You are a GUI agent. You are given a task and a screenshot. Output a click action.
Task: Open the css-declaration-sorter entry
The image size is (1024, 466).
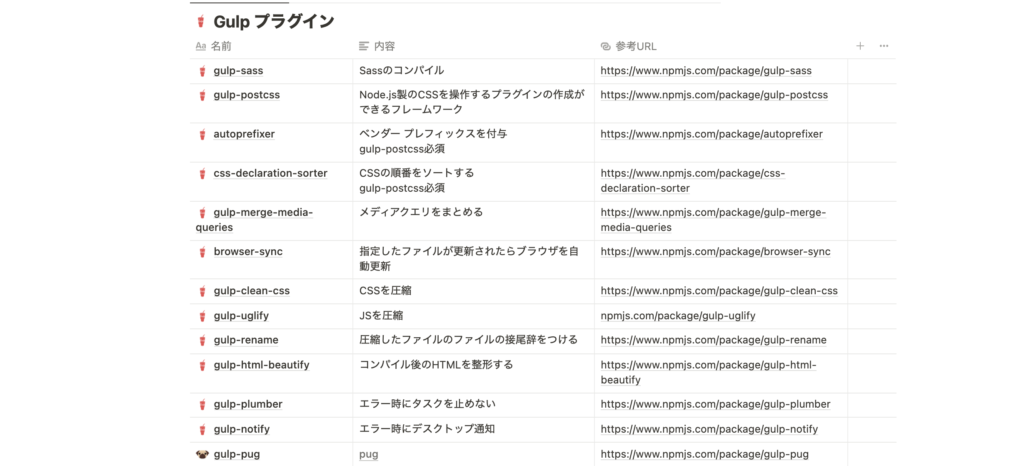pyautogui.click(x=270, y=173)
